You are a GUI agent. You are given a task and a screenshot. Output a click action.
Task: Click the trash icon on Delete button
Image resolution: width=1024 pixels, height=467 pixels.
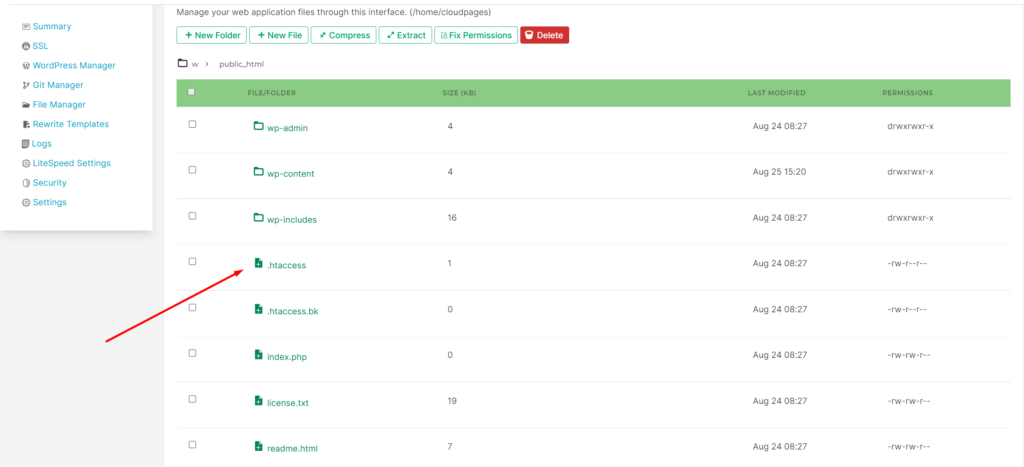(x=529, y=35)
